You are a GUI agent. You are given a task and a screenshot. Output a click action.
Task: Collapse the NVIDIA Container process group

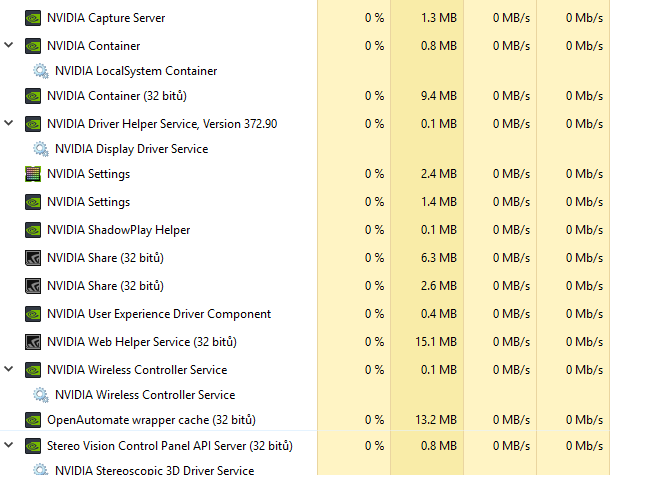point(9,46)
